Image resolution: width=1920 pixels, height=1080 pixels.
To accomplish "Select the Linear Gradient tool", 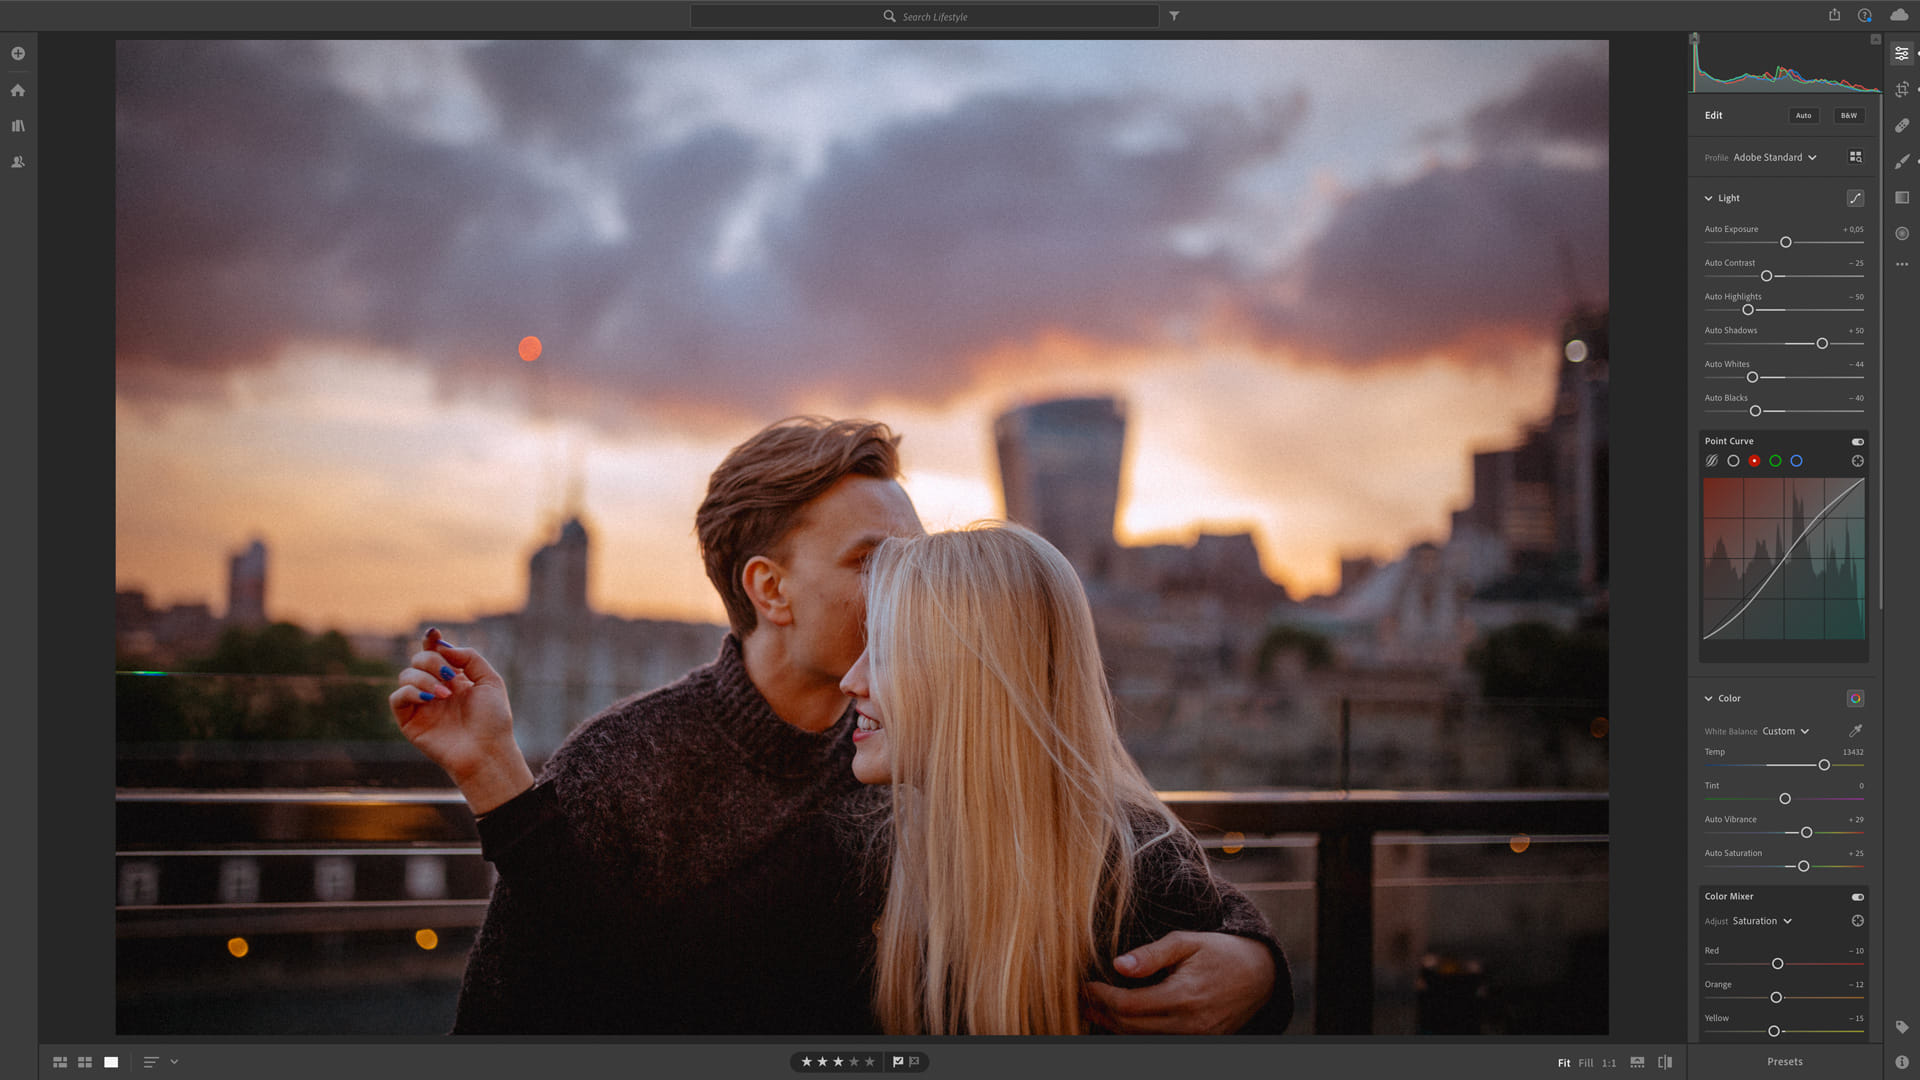I will coord(1901,197).
